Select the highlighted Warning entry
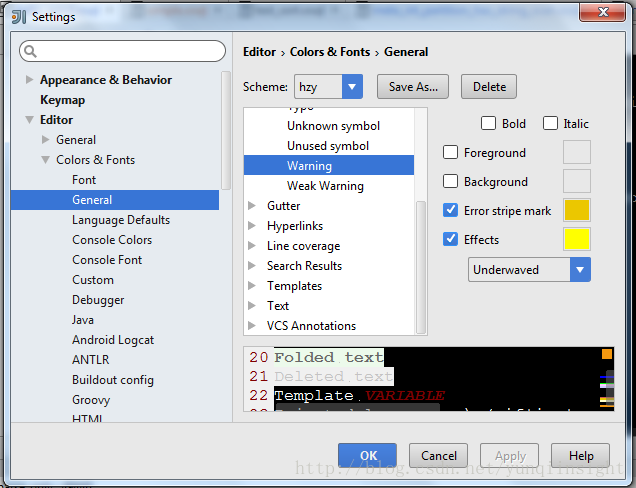 pos(329,166)
